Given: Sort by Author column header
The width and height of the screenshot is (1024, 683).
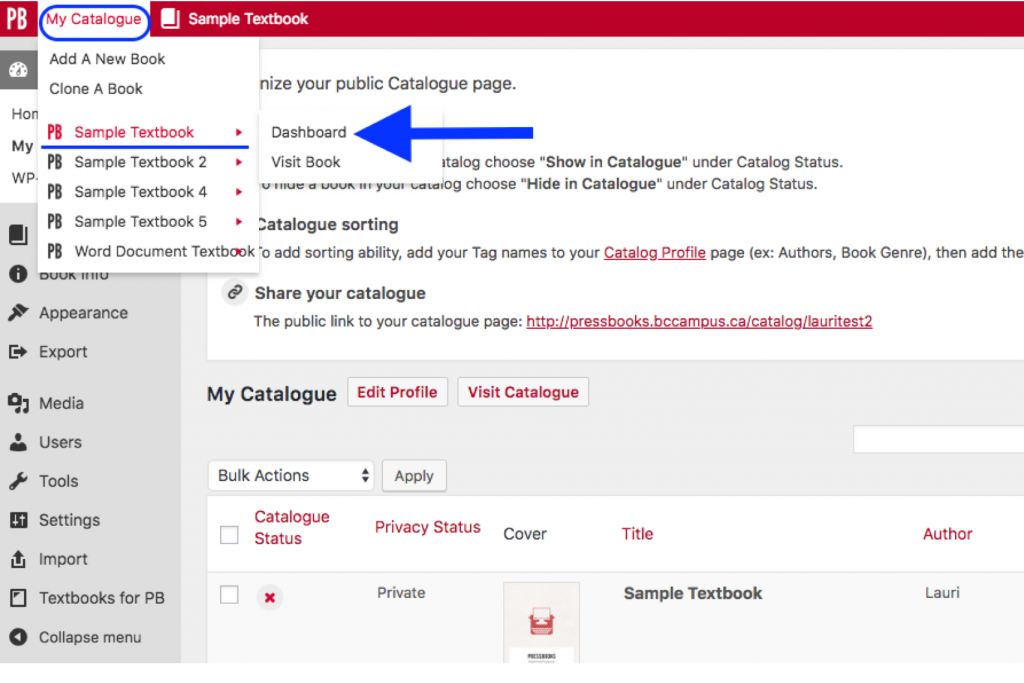Looking at the screenshot, I should [x=948, y=534].
